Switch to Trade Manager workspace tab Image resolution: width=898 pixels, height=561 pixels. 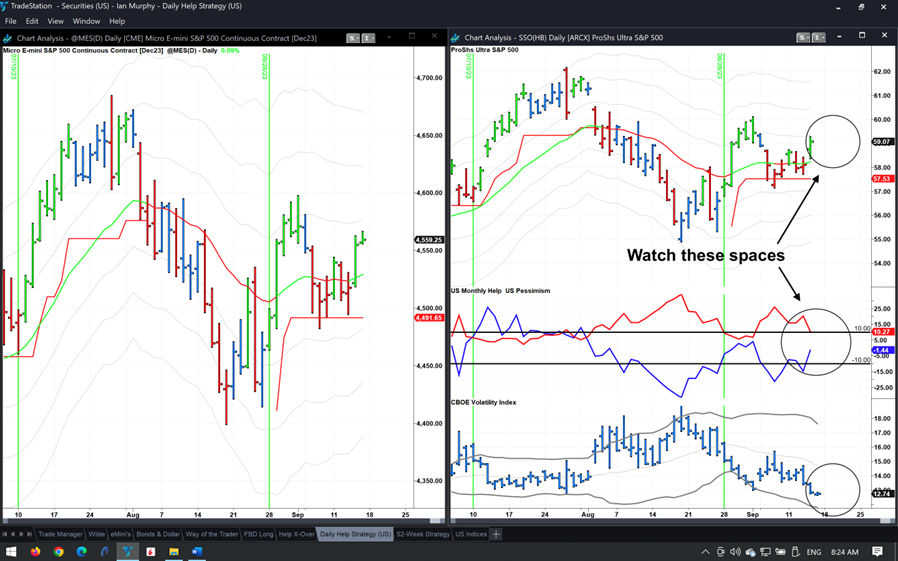click(x=60, y=534)
